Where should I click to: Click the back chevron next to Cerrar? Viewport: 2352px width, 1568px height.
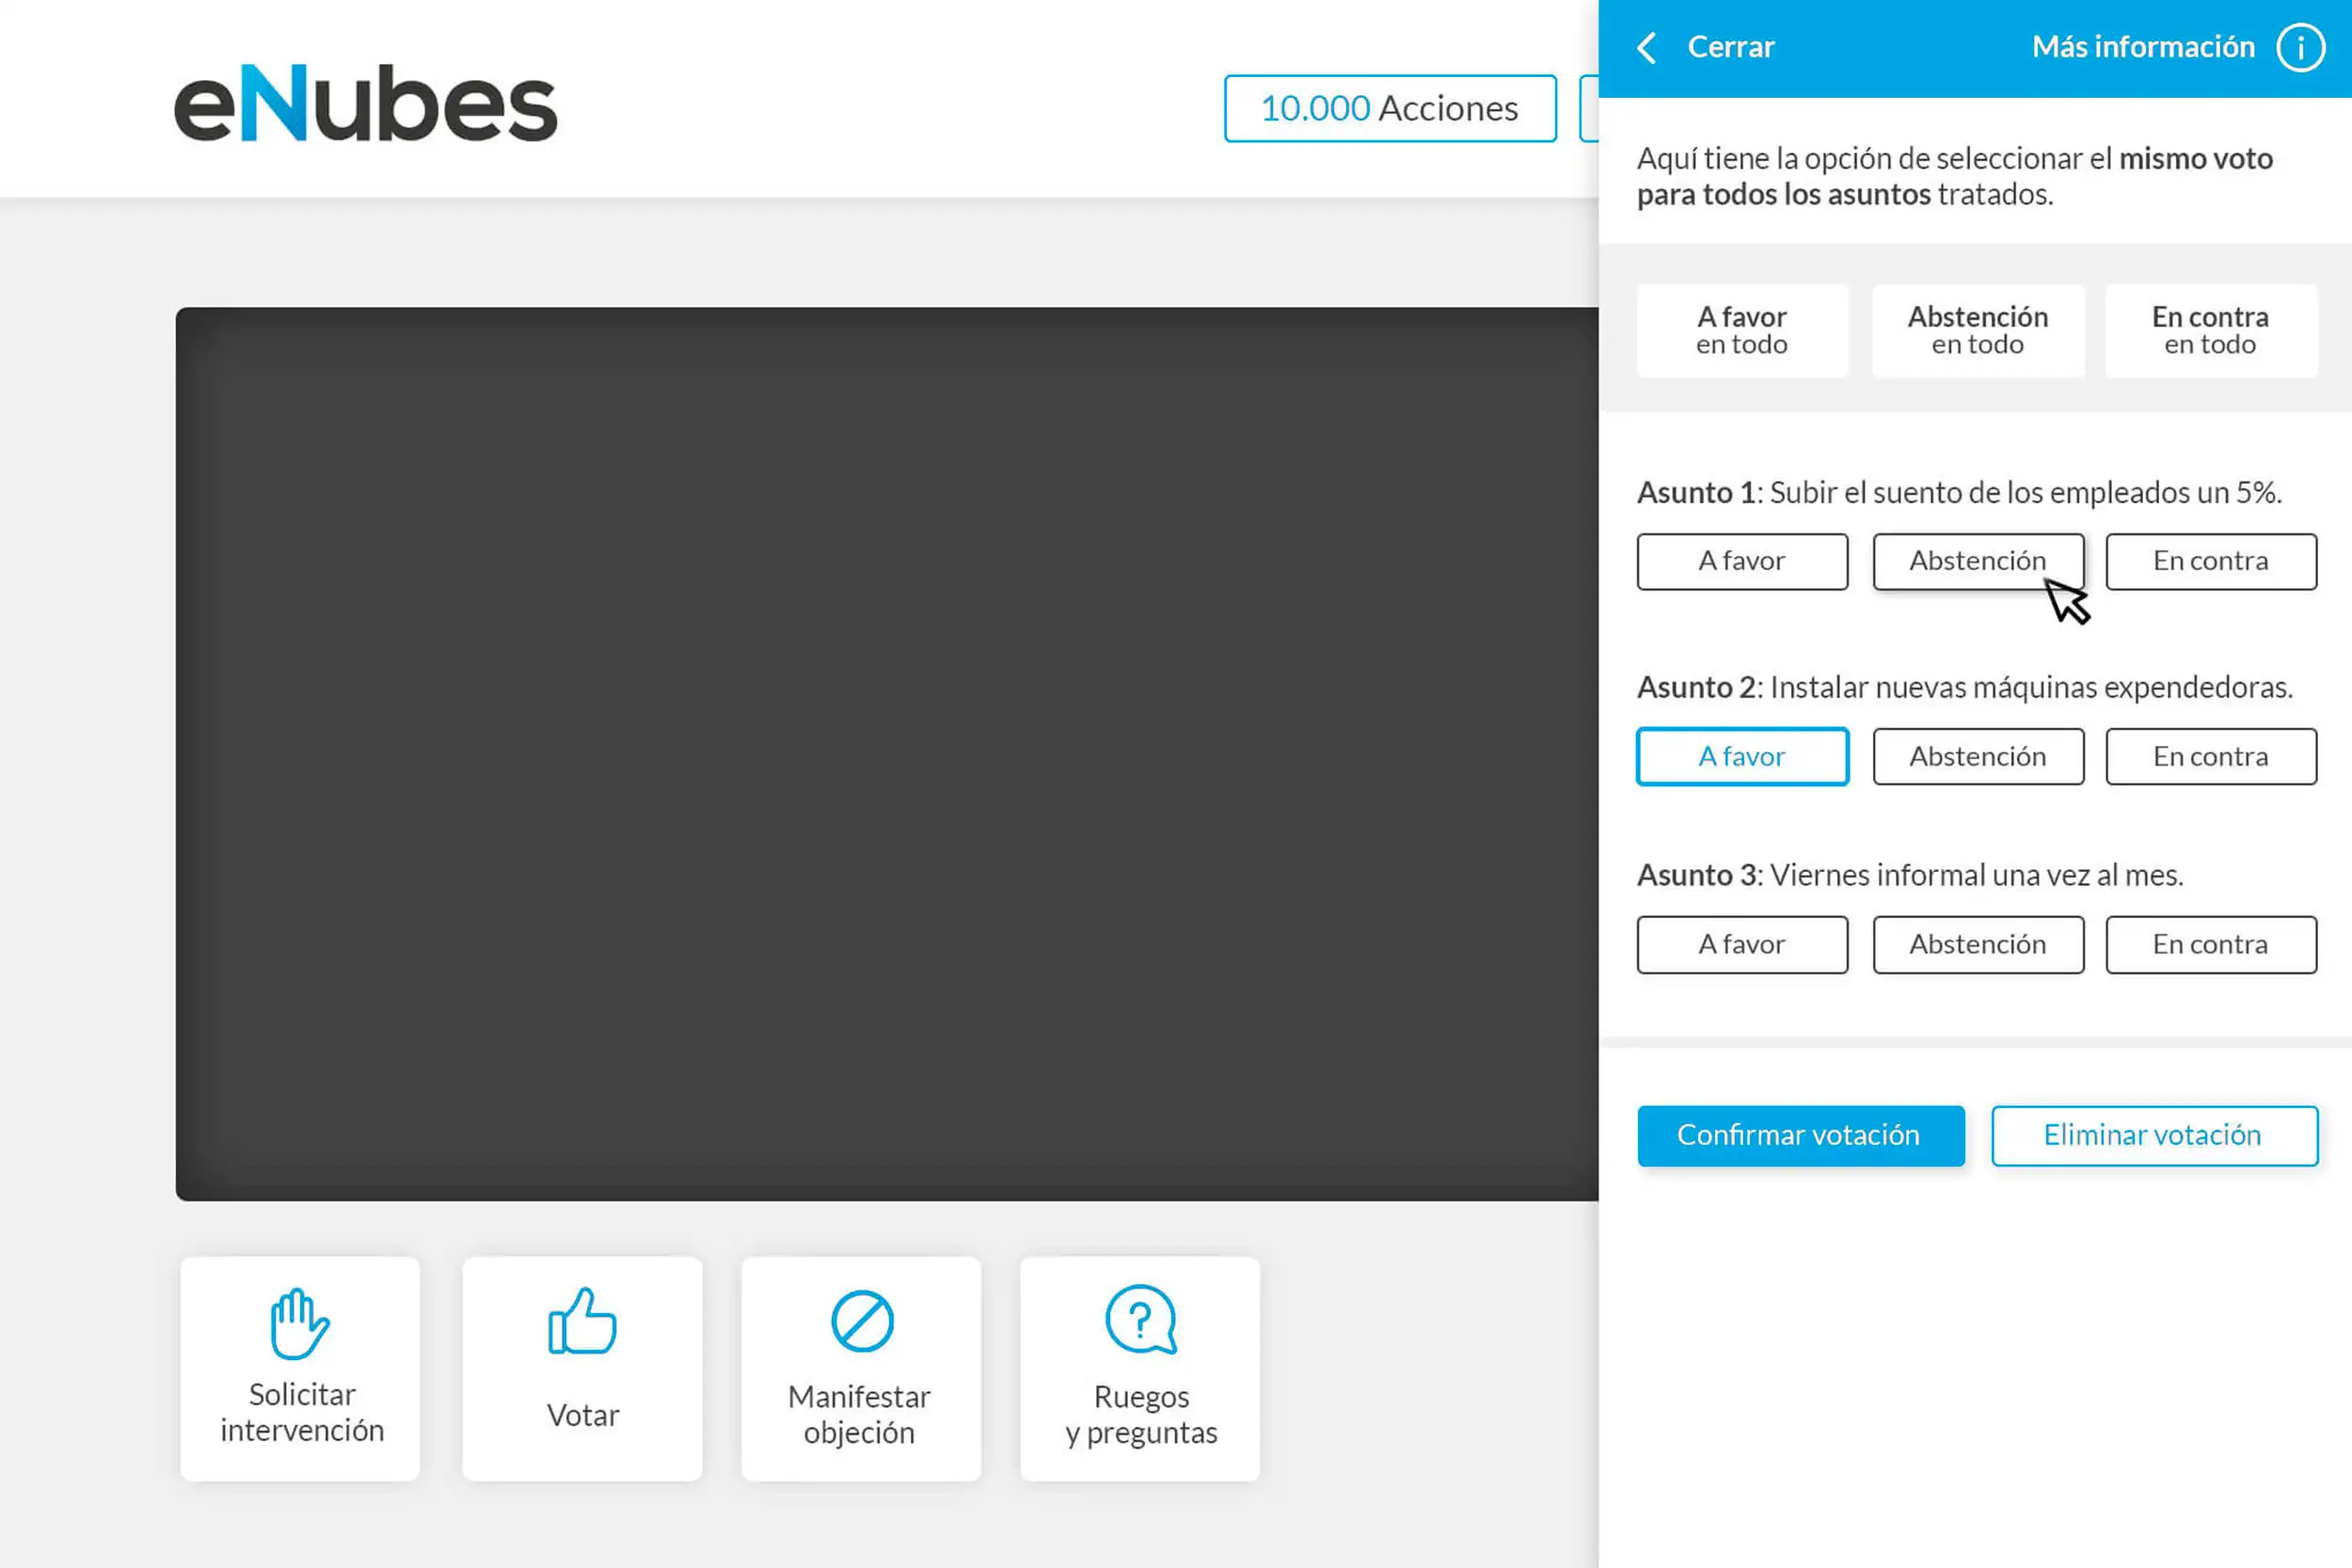pos(1647,48)
